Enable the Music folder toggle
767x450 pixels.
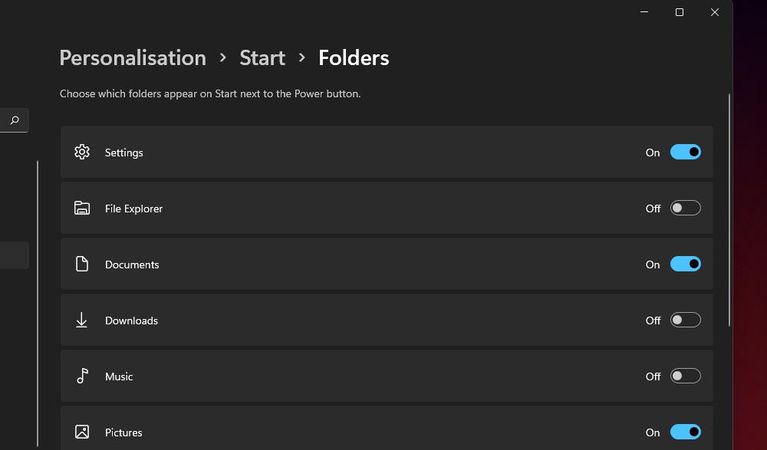[685, 376]
